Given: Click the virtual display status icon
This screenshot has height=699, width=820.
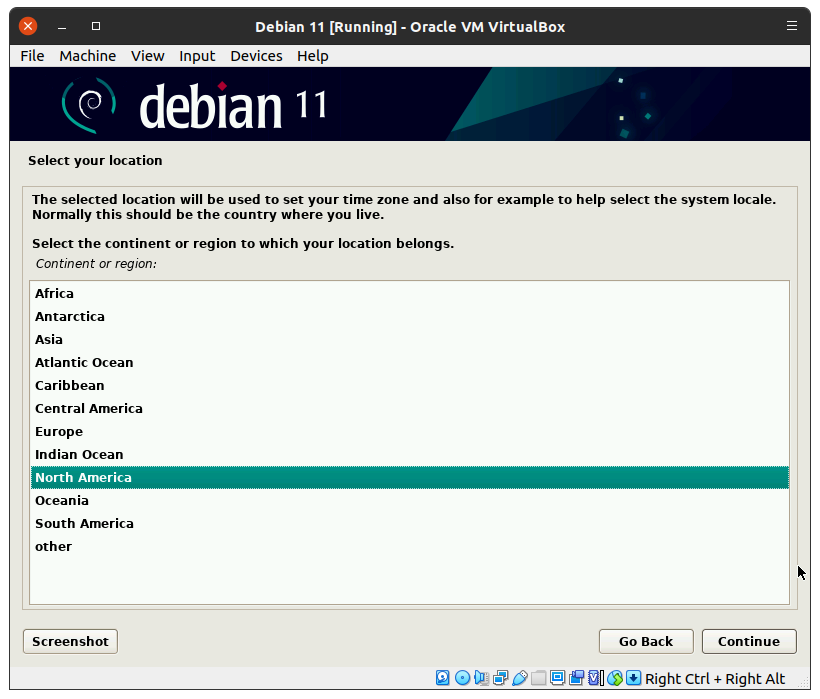Looking at the screenshot, I should click(557, 678).
